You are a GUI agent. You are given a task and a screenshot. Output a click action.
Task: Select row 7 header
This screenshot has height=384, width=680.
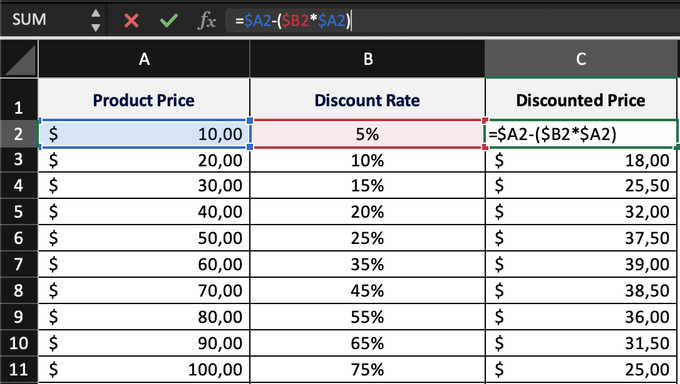coord(19,264)
